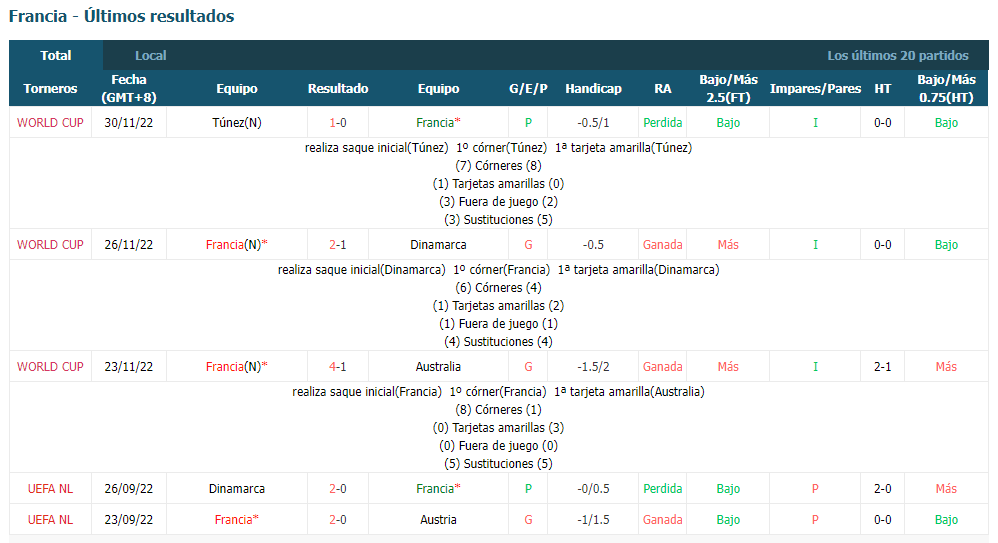Open WORLD CUP link in 23/11/22 row
The height and width of the screenshot is (543, 998).
click(x=50, y=367)
